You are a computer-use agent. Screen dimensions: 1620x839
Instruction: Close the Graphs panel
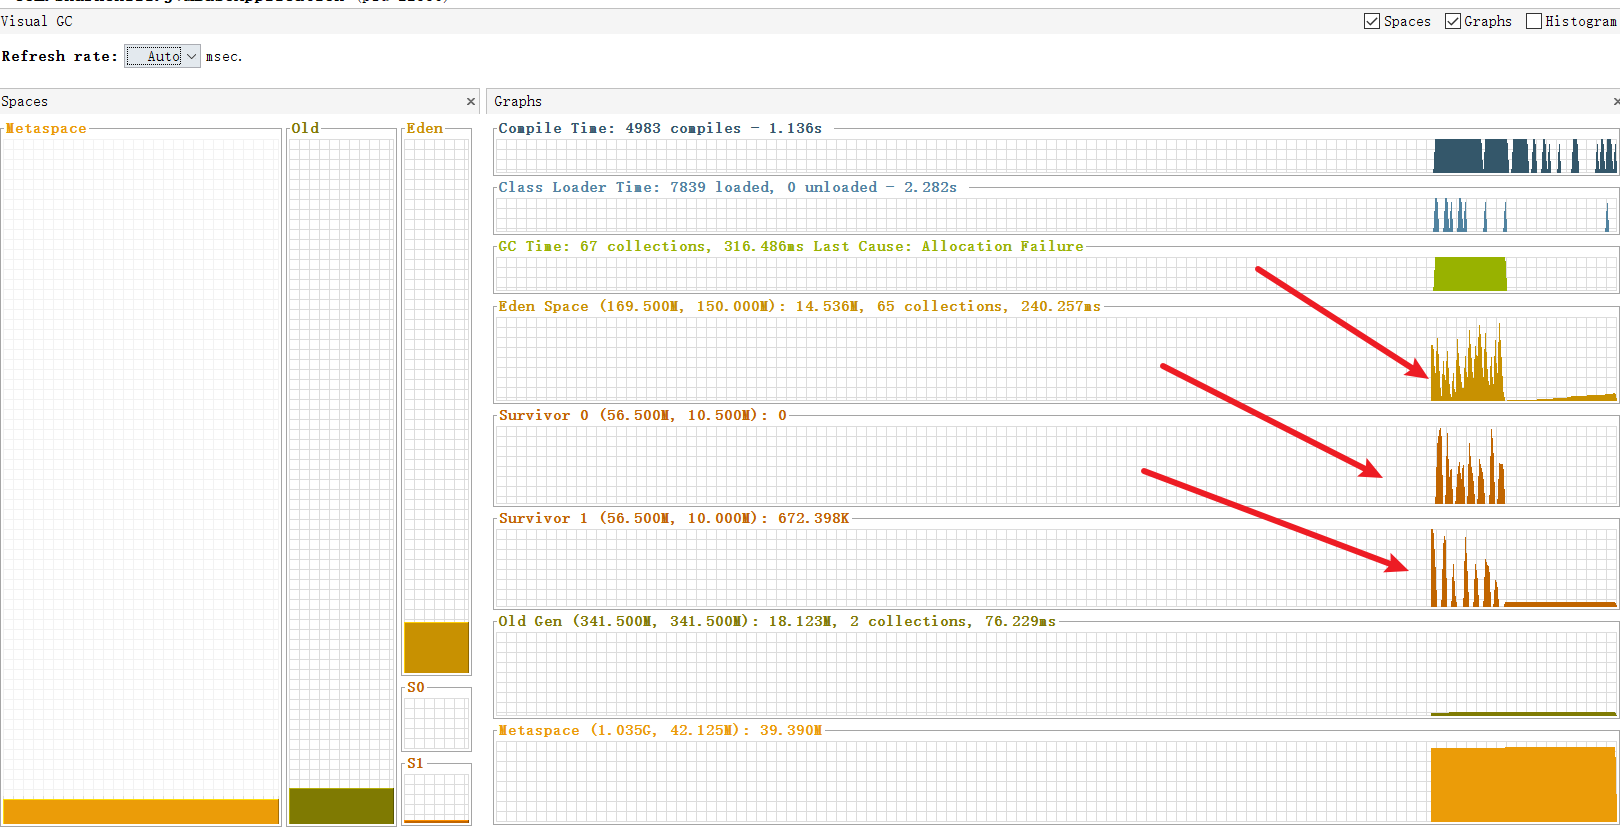click(1615, 101)
